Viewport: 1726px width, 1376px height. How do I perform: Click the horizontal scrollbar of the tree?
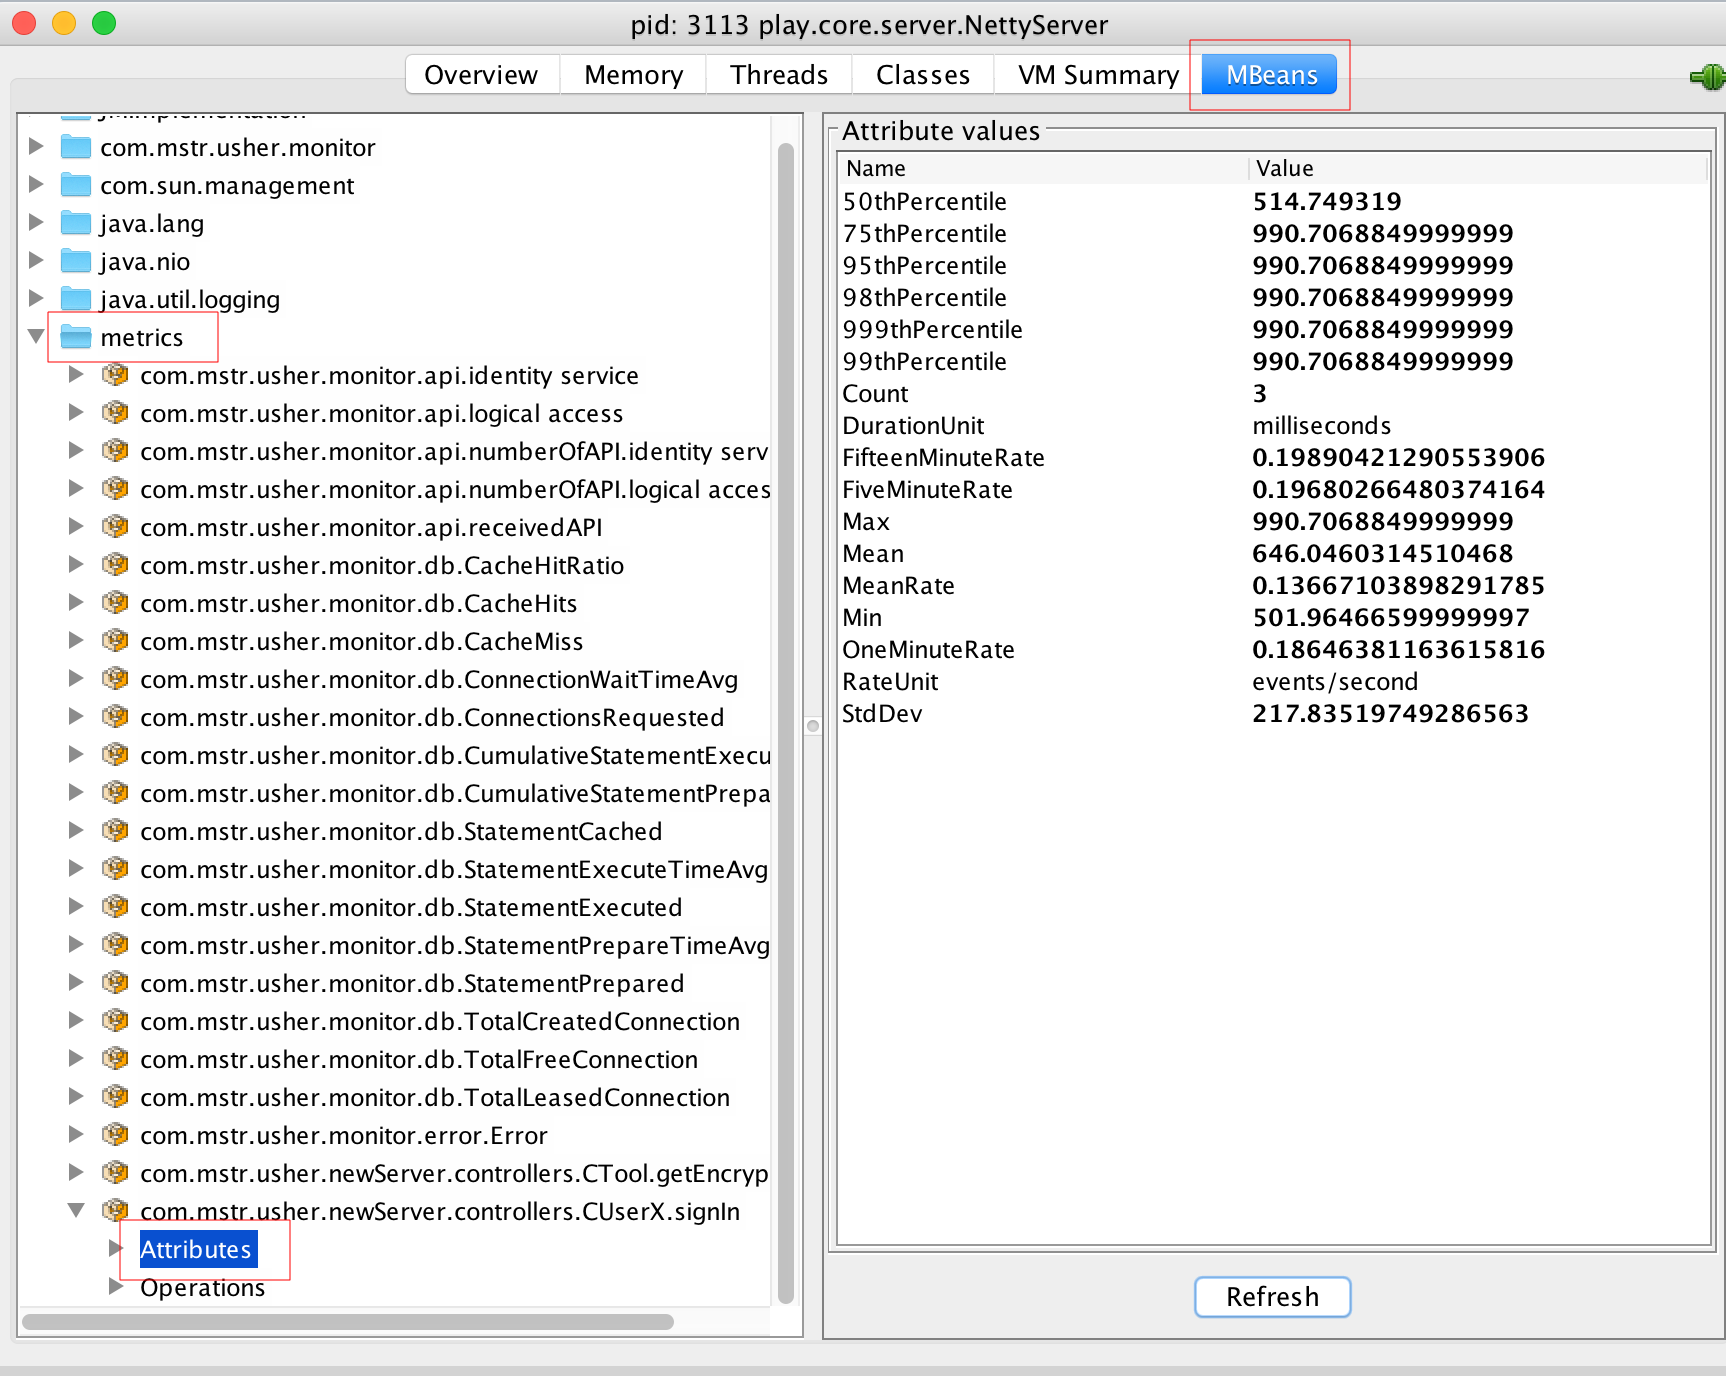[x=348, y=1322]
